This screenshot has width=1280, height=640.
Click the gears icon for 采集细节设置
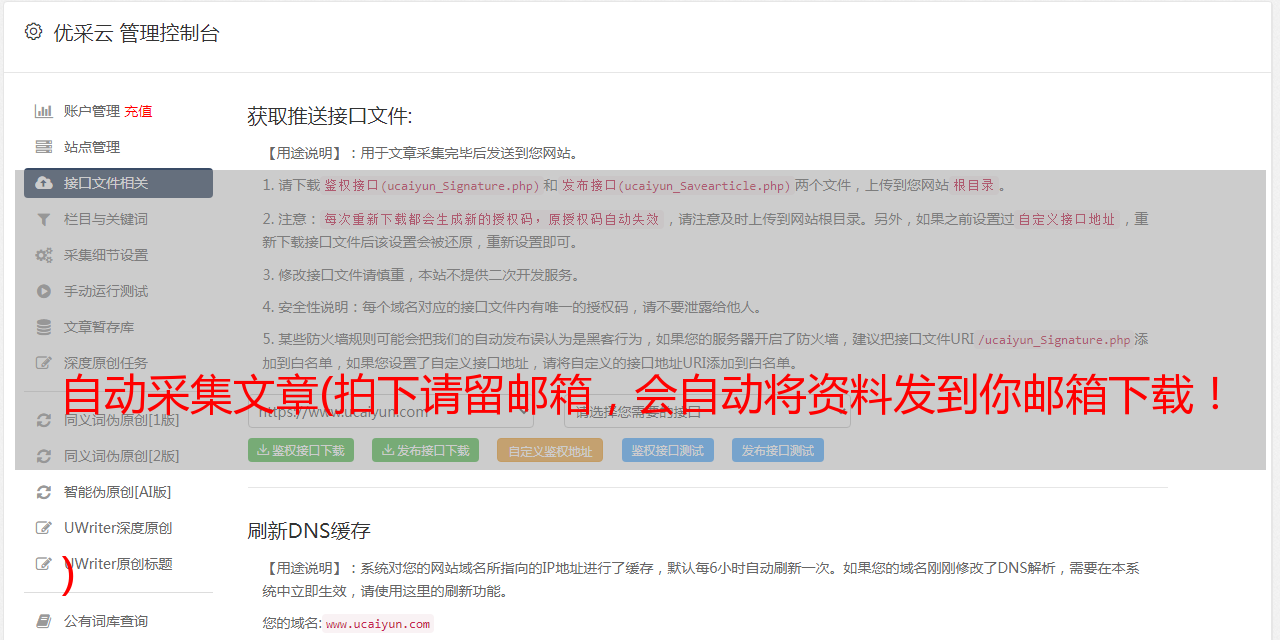[44, 255]
